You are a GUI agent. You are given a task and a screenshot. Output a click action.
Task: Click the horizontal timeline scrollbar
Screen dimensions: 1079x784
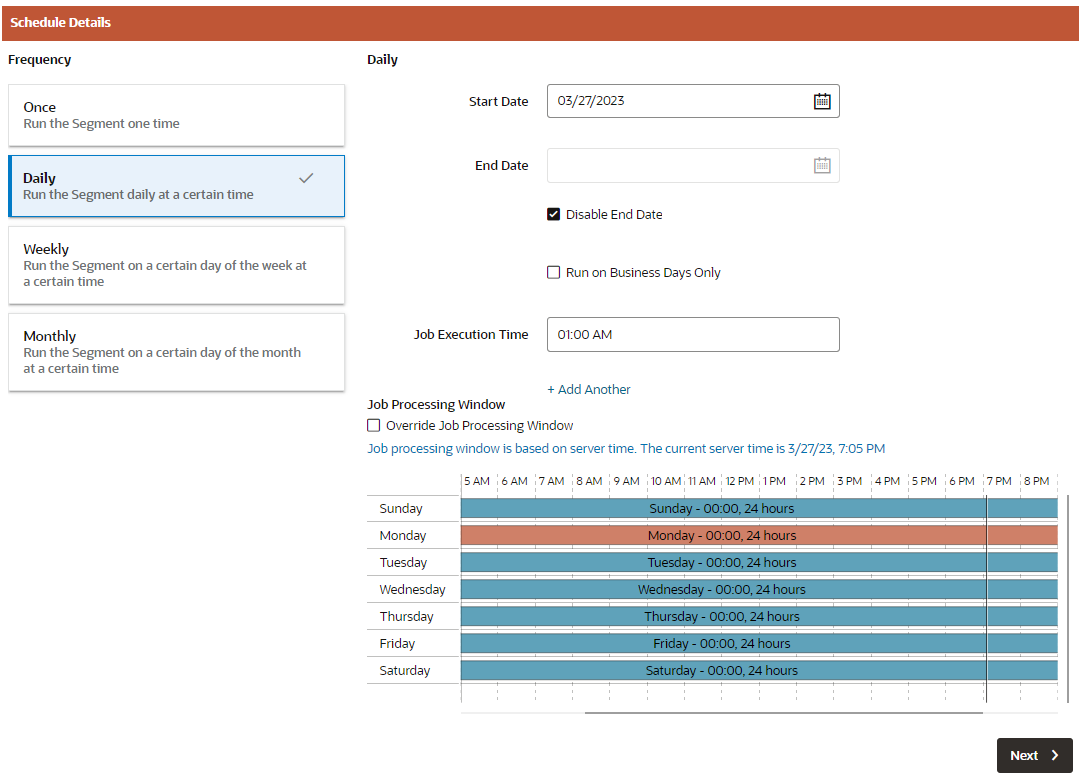[x=784, y=713]
